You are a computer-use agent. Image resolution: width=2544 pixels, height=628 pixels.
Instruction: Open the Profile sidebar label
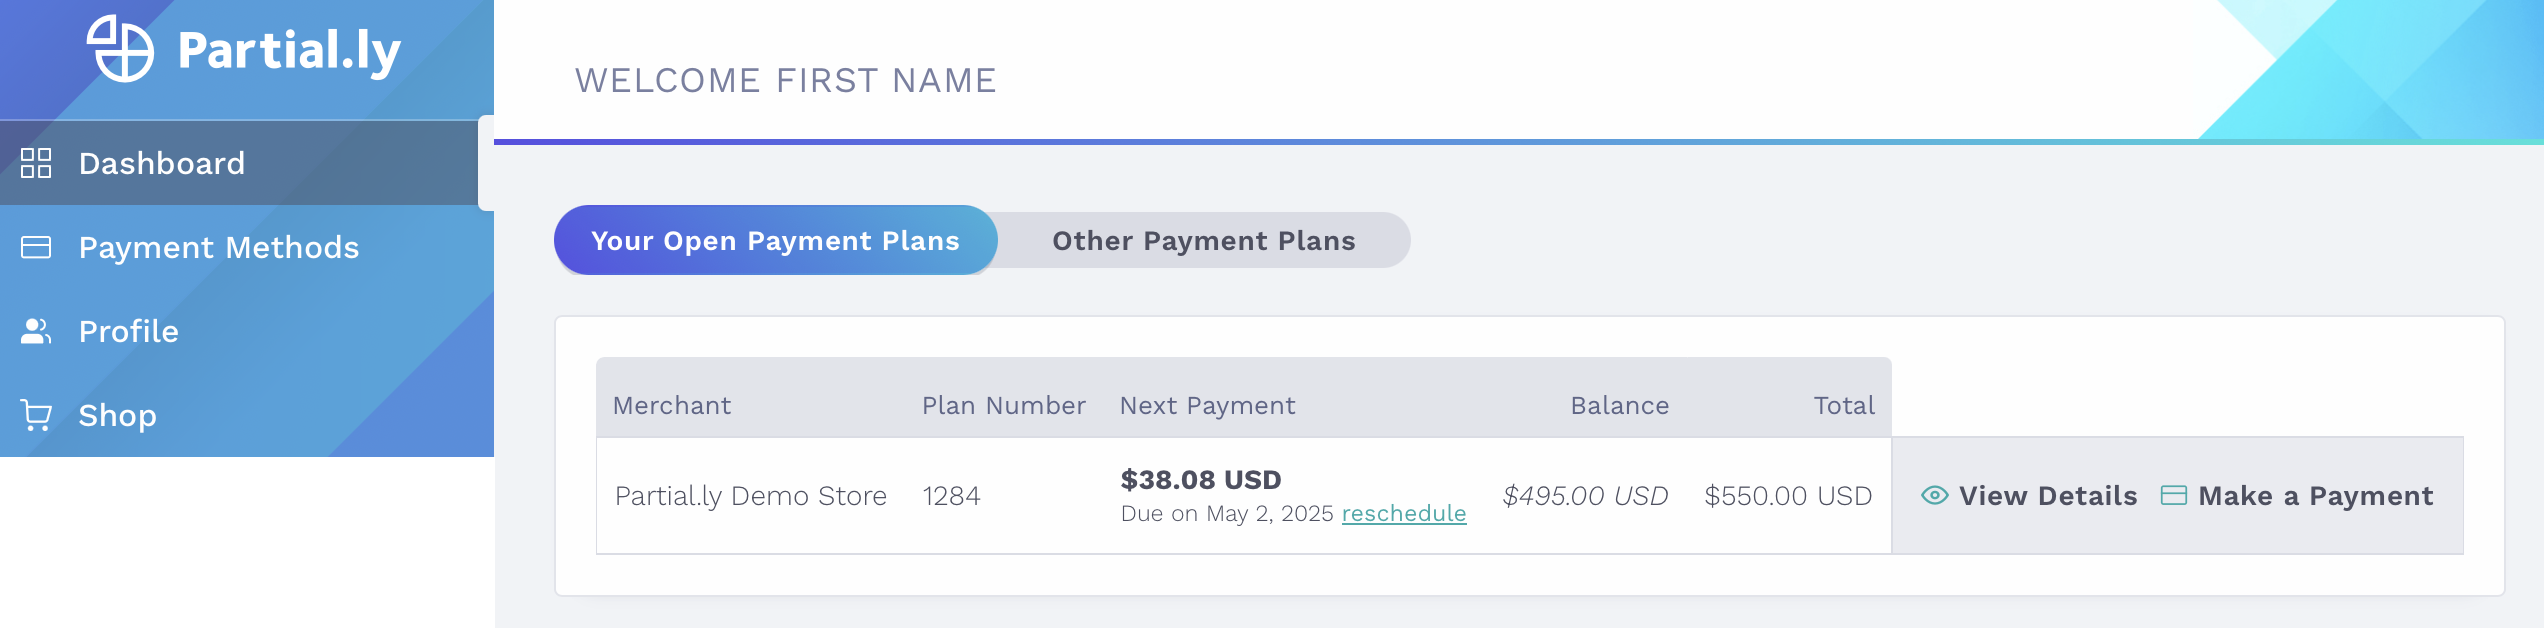coord(129,331)
